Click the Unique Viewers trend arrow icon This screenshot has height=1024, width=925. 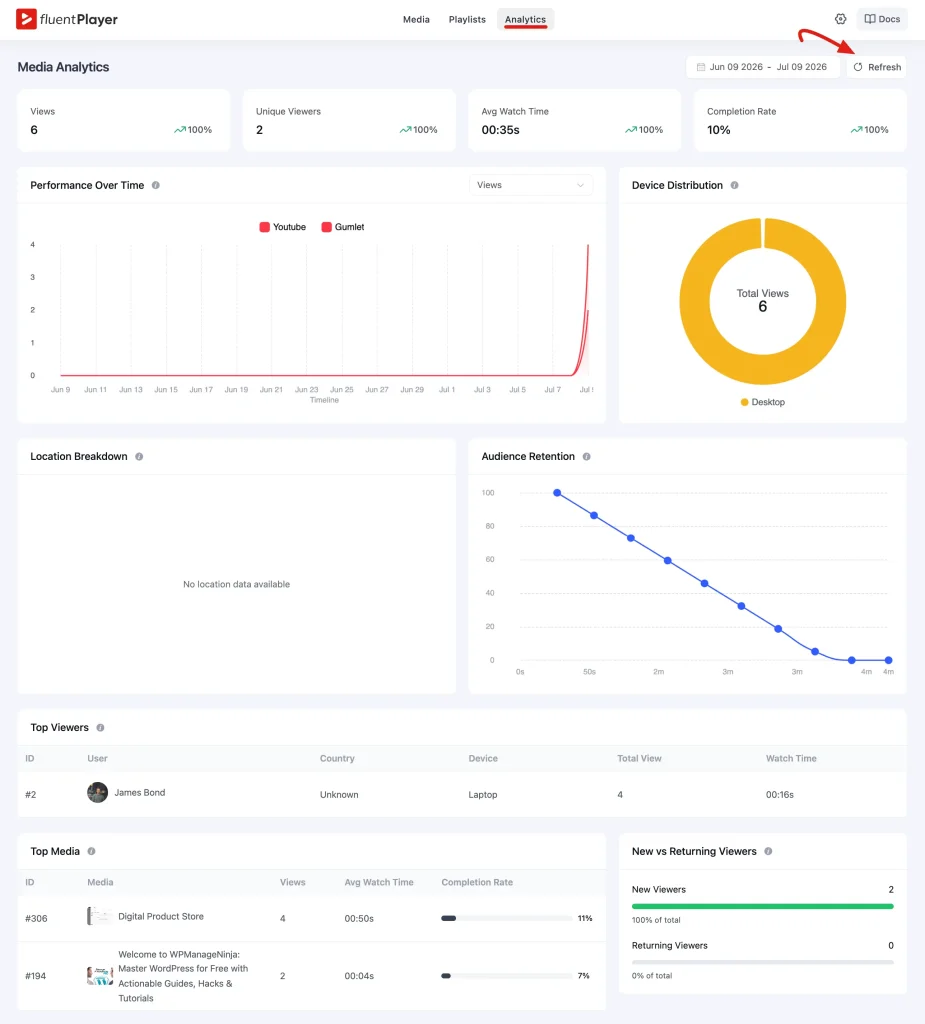405,130
